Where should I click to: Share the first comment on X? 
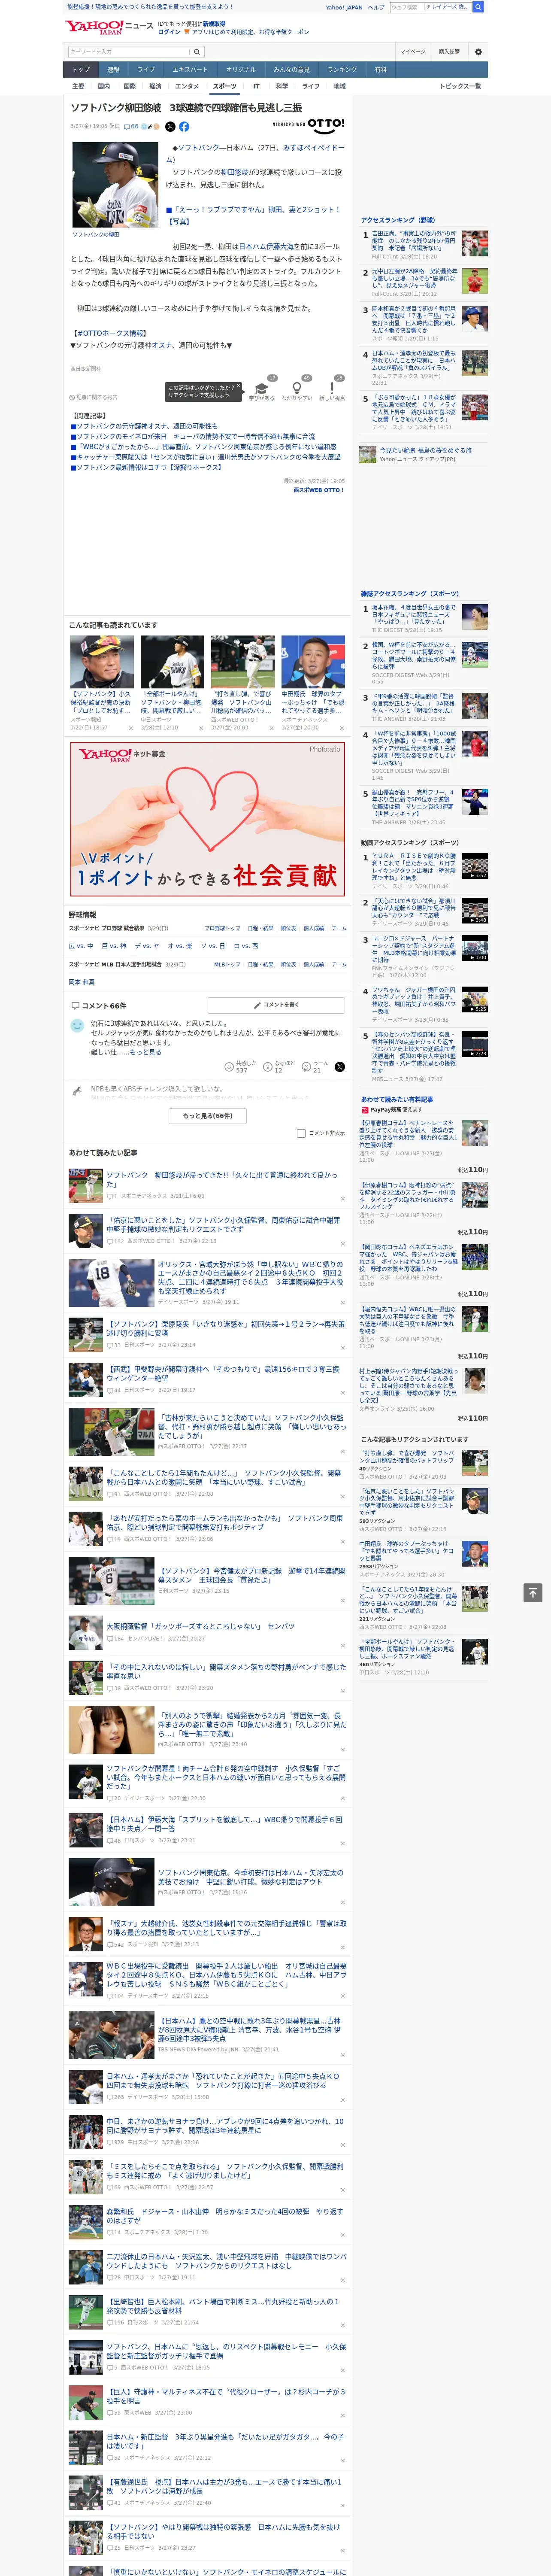339,1067
